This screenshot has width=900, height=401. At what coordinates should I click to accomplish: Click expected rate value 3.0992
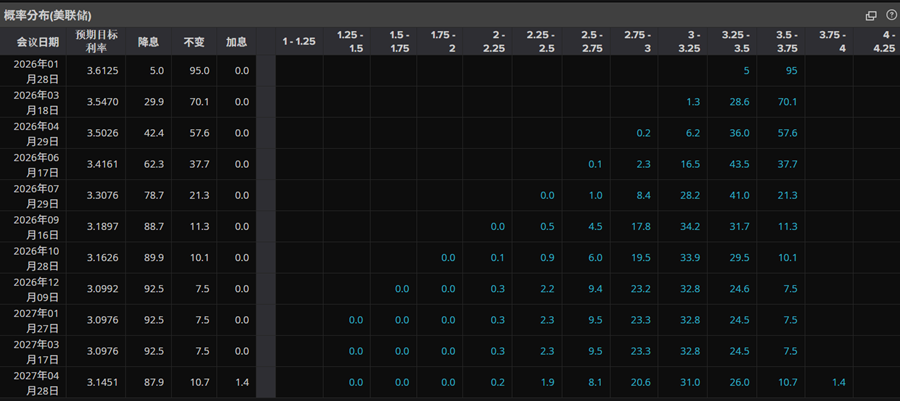[104, 289]
